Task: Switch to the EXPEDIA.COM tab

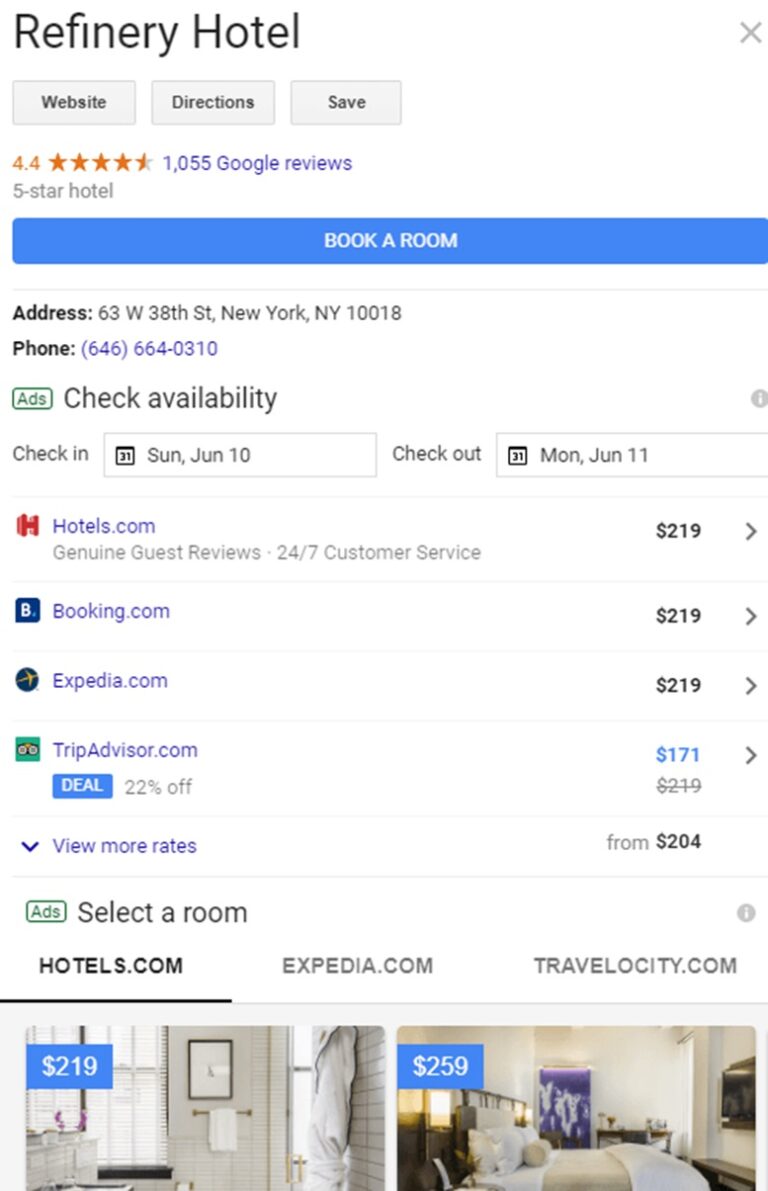Action: (357, 966)
